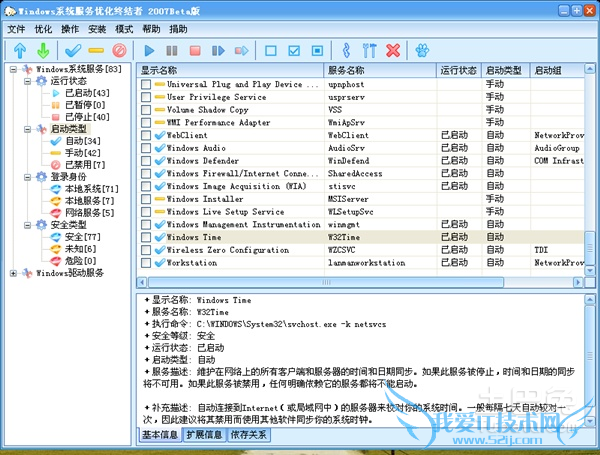Viewport: 600px width, 455px height.
Task: Click the invert selection square toolbar icon
Action: pyautogui.click(x=317, y=51)
